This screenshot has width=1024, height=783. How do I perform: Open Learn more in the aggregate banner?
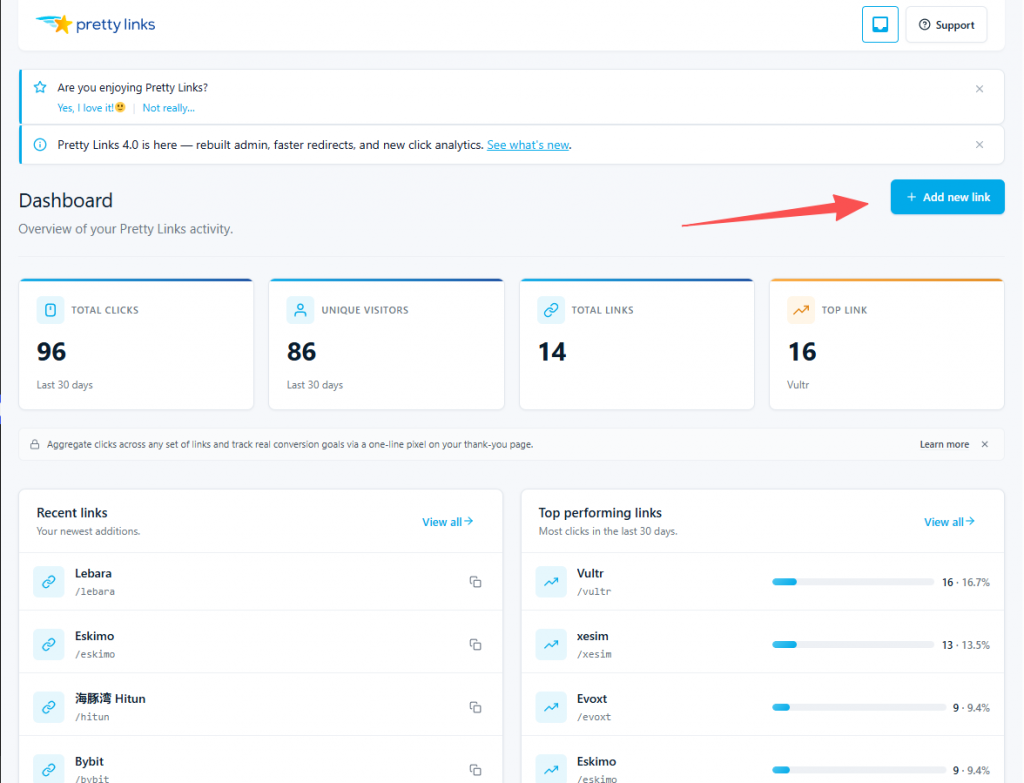944,445
